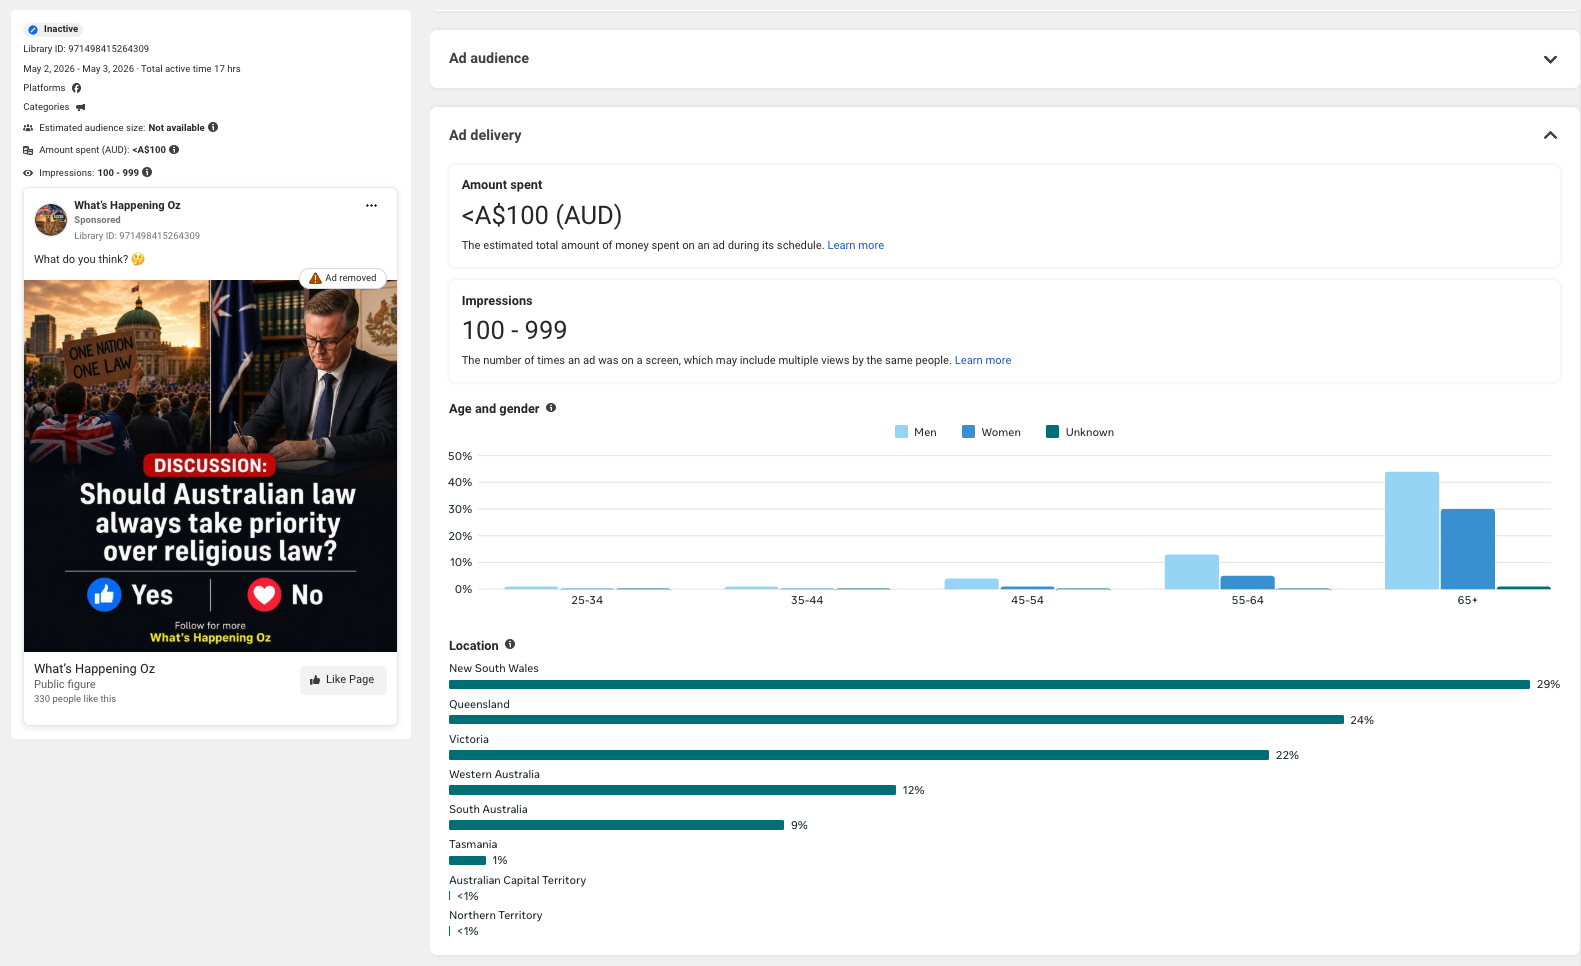
Task: Click the audience people icon beside Estimated audience size
Action: pos(28,128)
